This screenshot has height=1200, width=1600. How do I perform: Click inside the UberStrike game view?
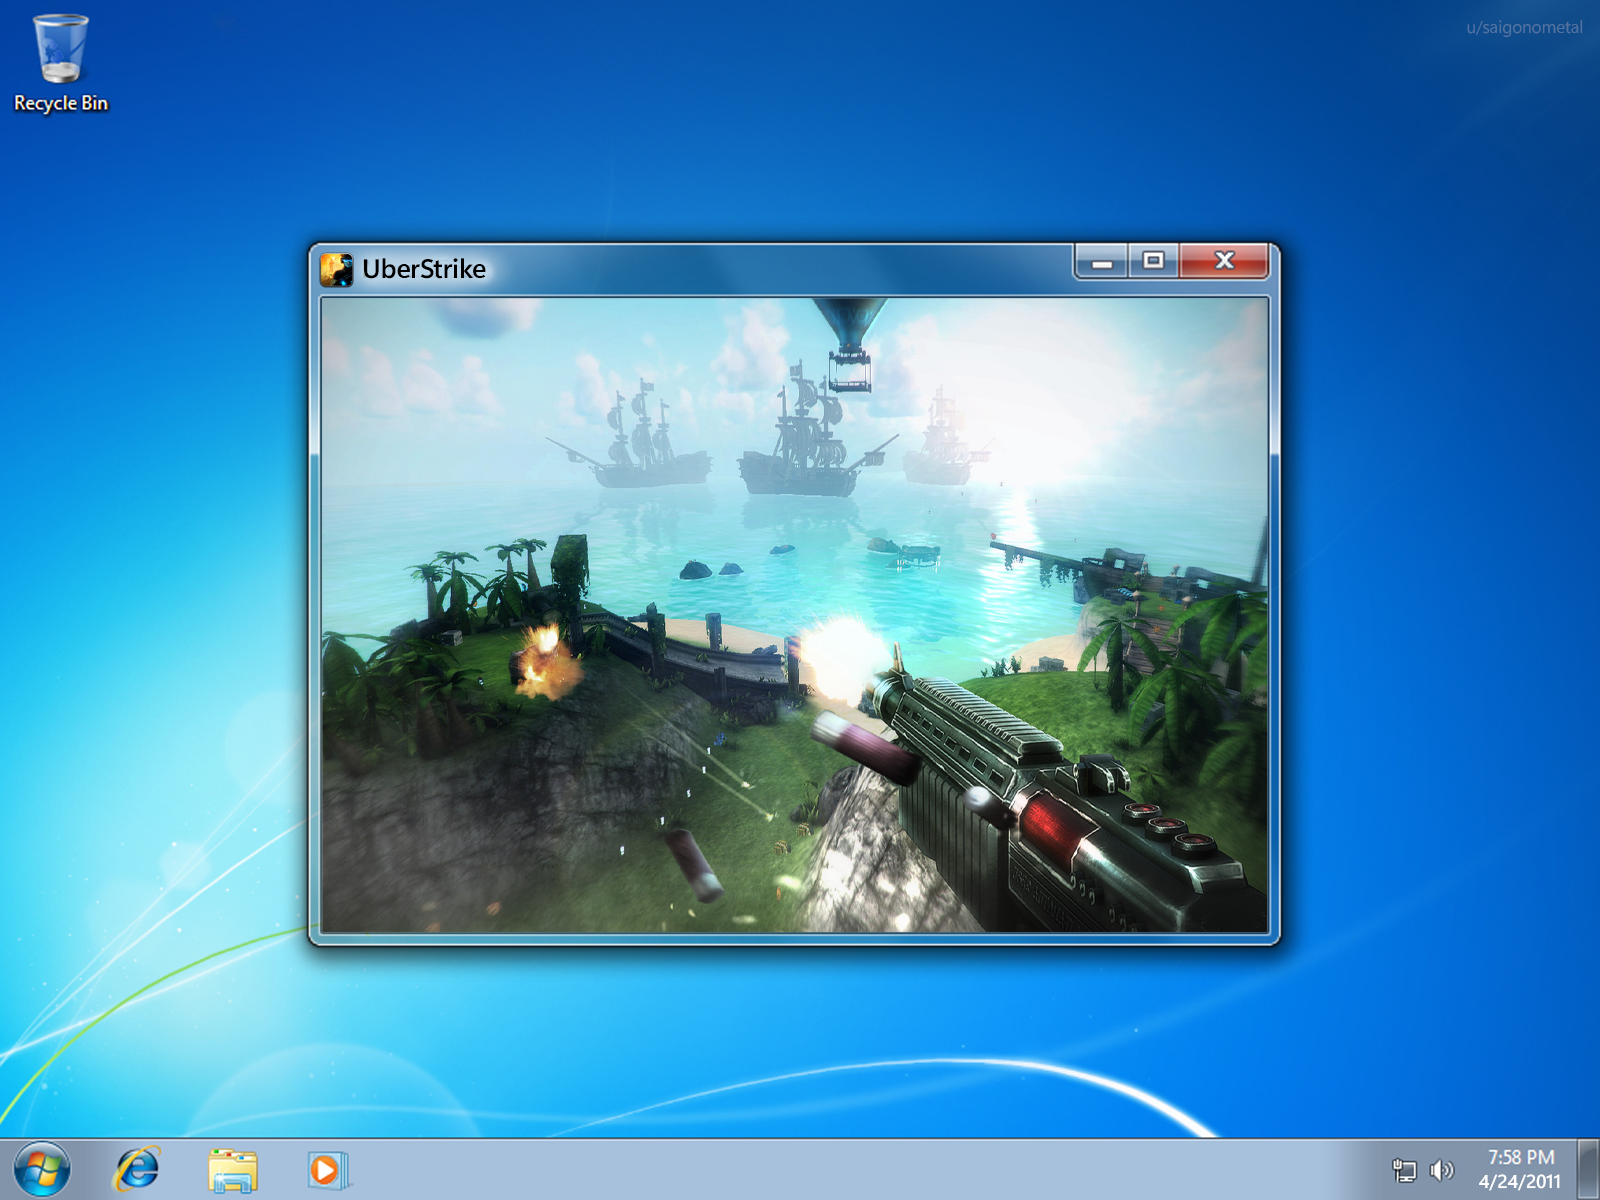[794, 615]
